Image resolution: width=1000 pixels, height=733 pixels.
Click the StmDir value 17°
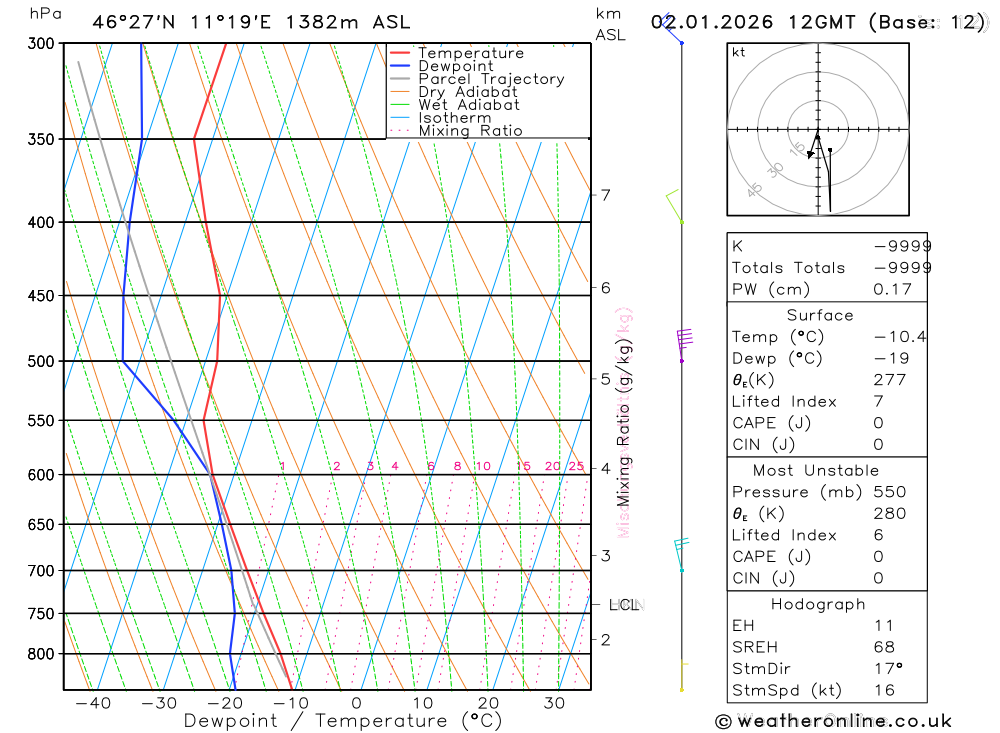pos(888,669)
